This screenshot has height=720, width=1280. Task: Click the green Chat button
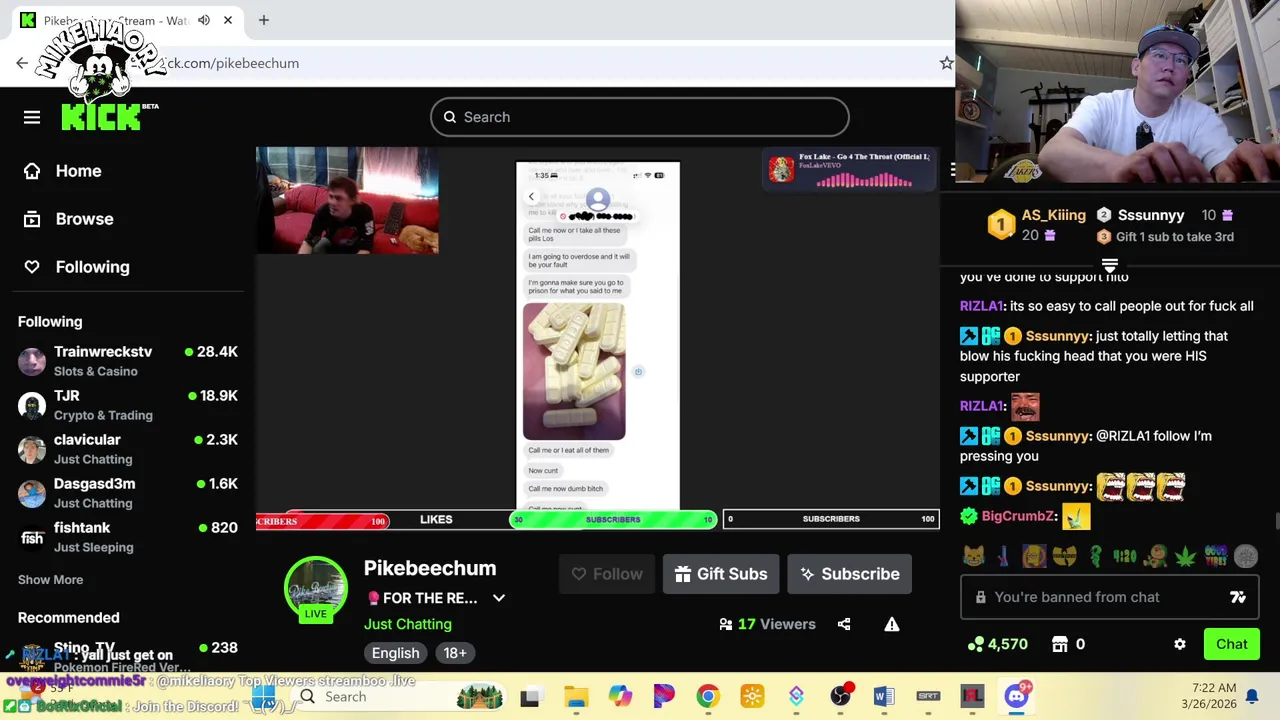pyautogui.click(x=1232, y=645)
